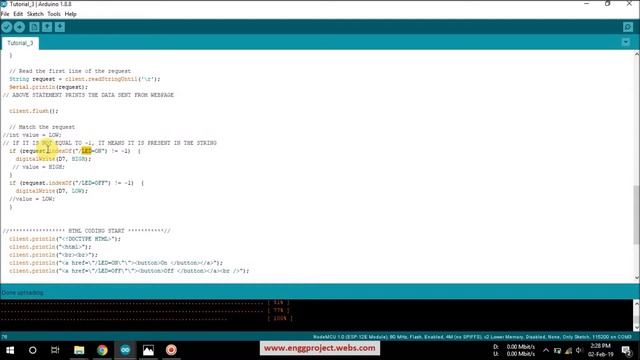Viewport: 640px width, 360px height.
Task: Click the red screen recorder taskbar icon
Action: click(x=171, y=350)
